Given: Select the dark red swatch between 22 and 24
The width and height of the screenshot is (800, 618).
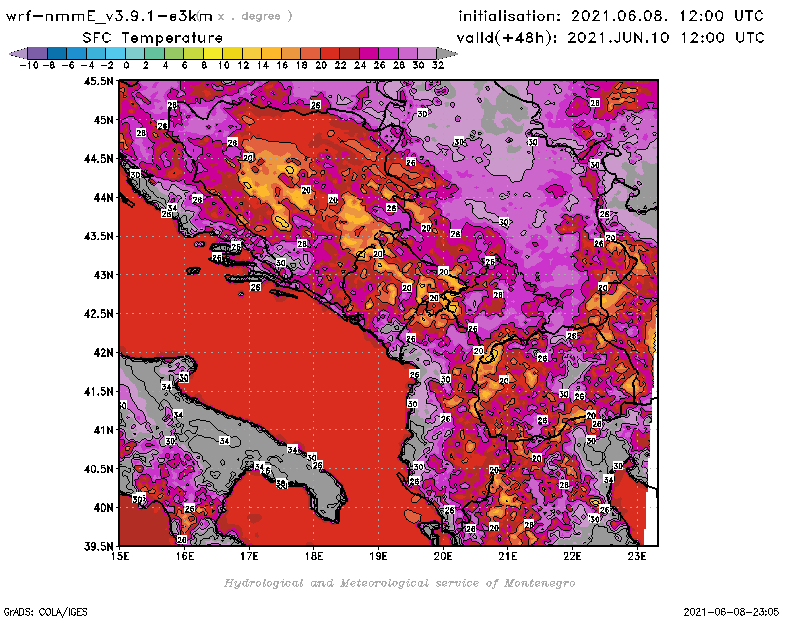Looking at the screenshot, I should (x=349, y=53).
